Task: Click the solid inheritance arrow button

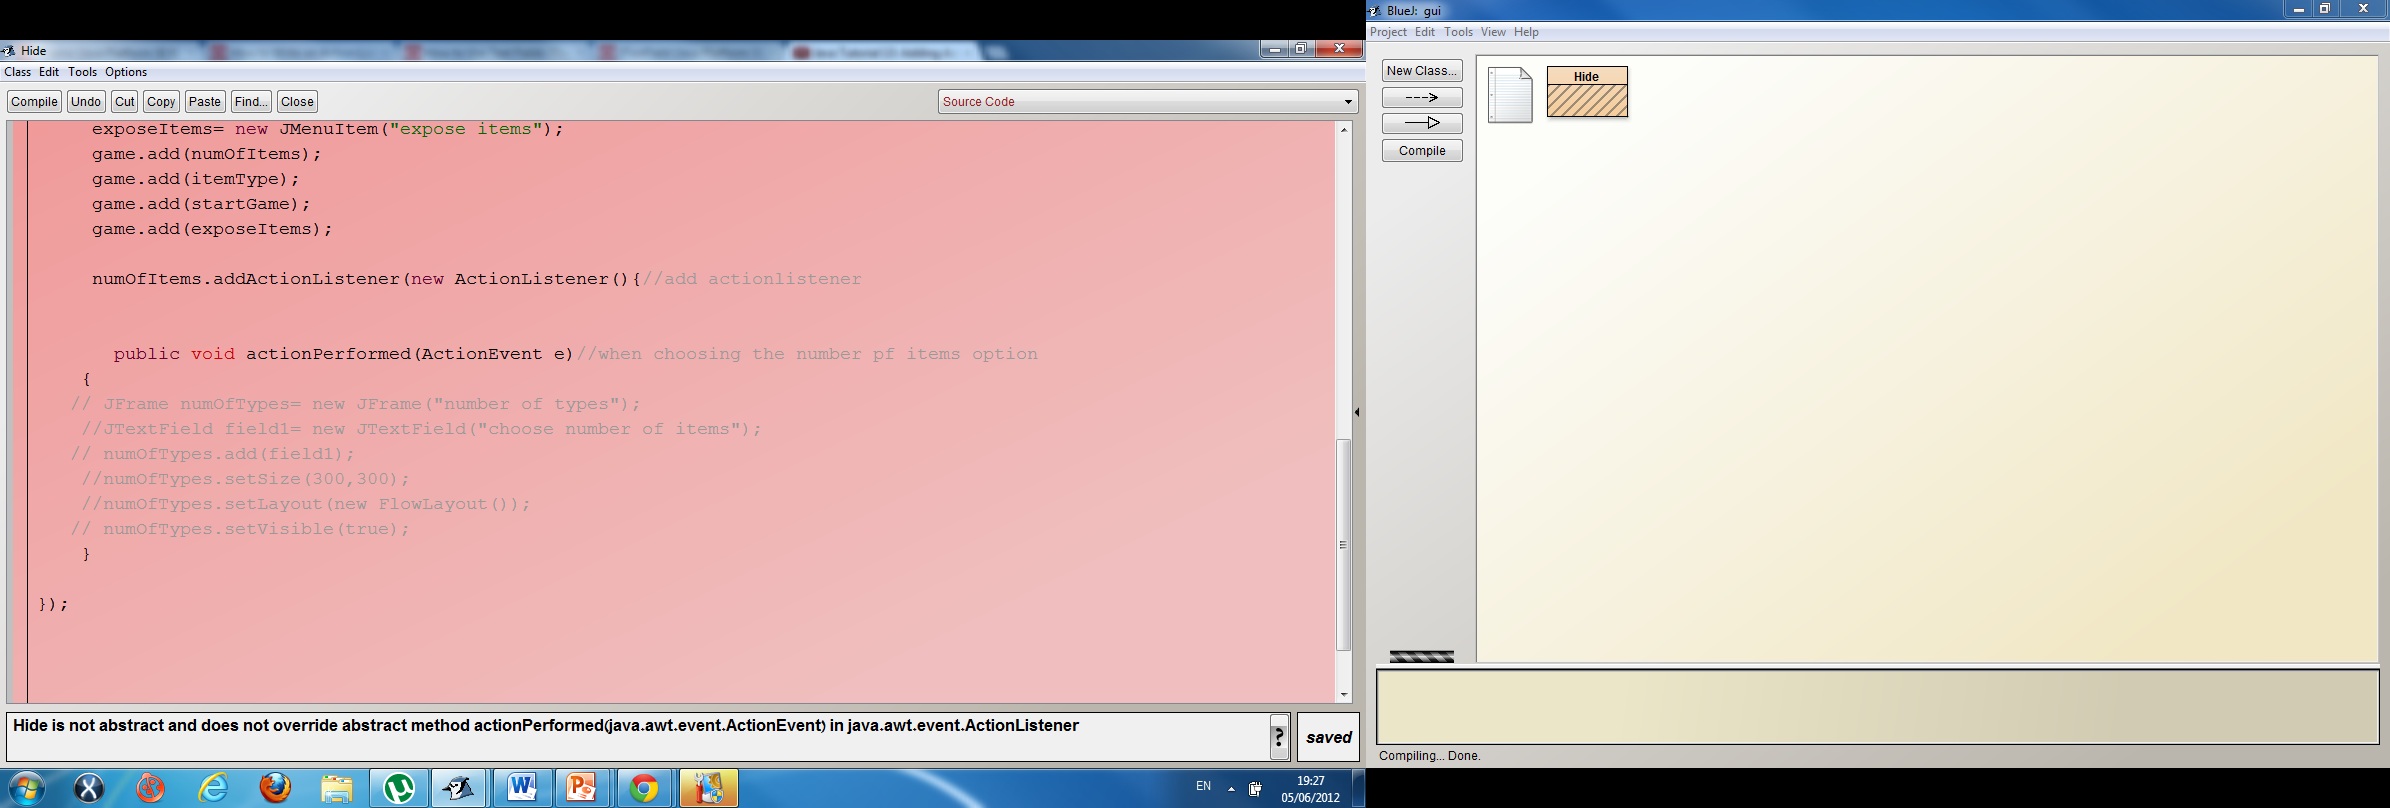Action: pyautogui.click(x=1421, y=124)
